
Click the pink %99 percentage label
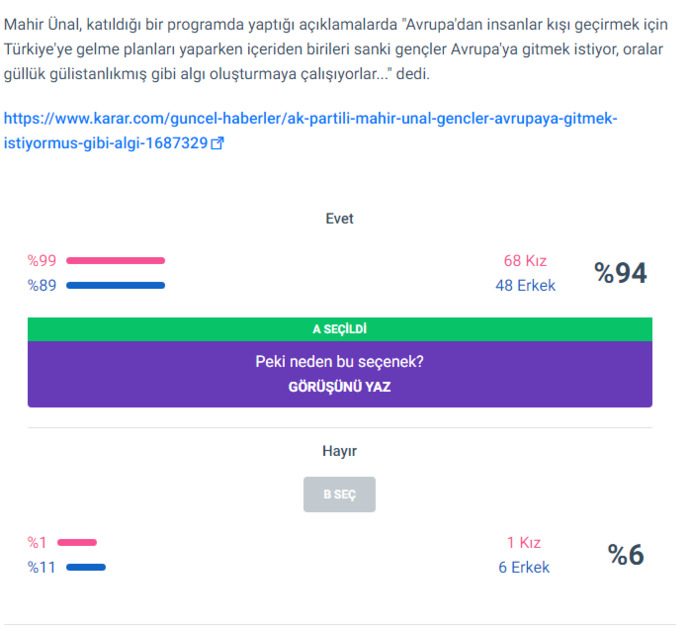click(x=42, y=261)
